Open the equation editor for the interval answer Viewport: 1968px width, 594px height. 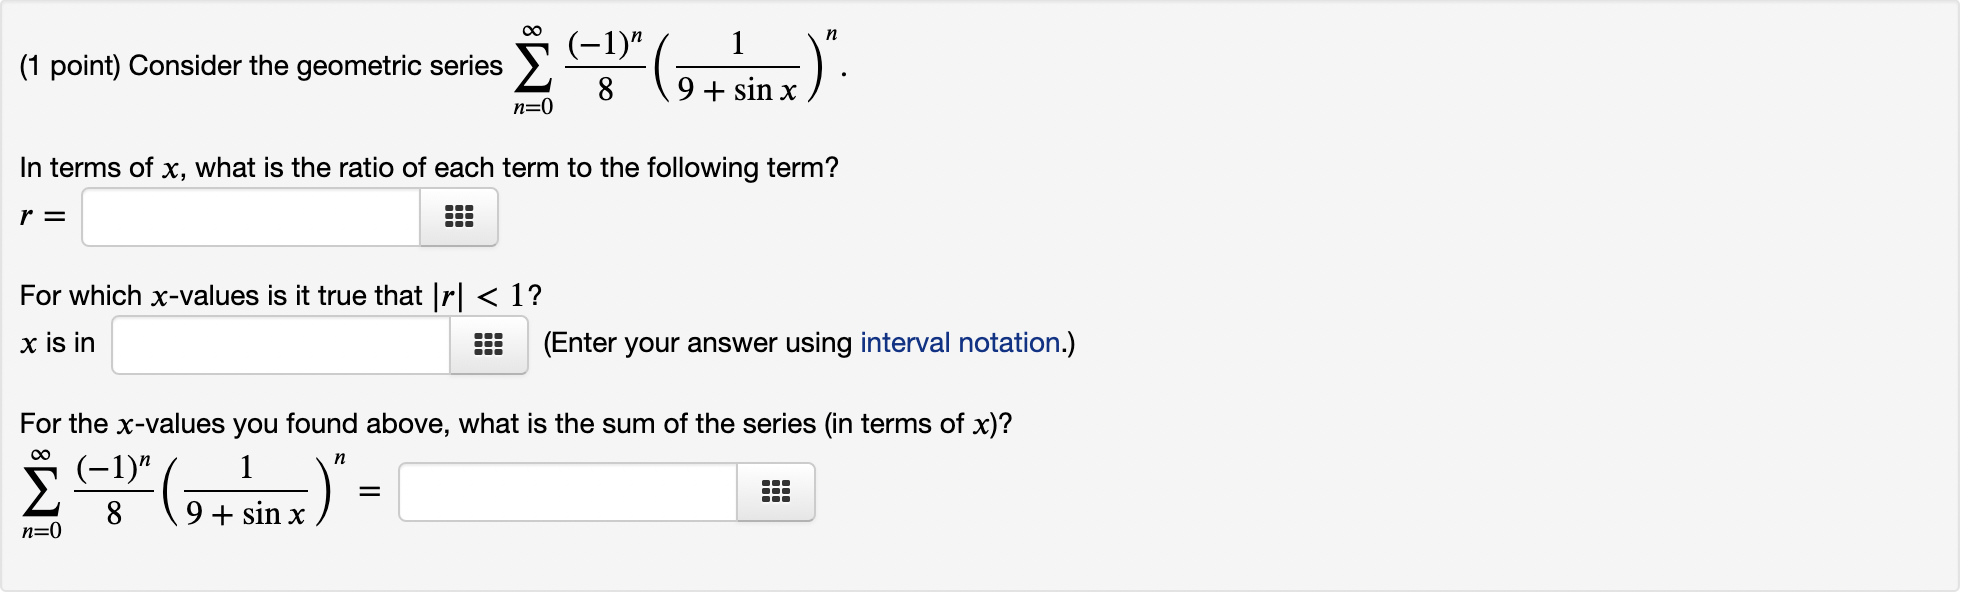[x=487, y=344]
